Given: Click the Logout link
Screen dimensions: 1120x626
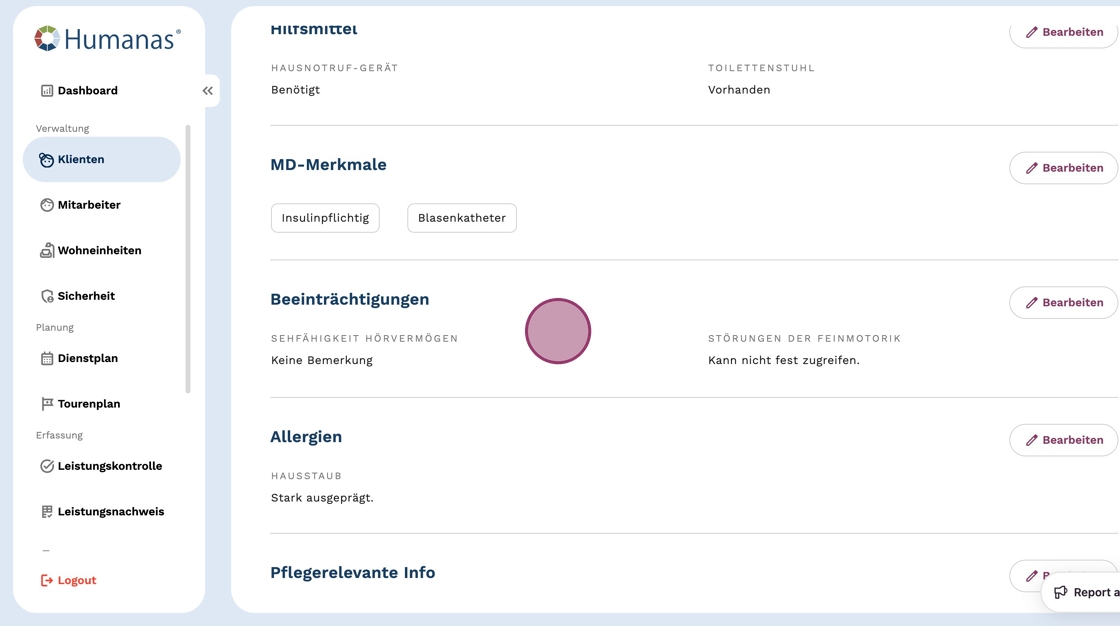Looking at the screenshot, I should [x=68, y=580].
